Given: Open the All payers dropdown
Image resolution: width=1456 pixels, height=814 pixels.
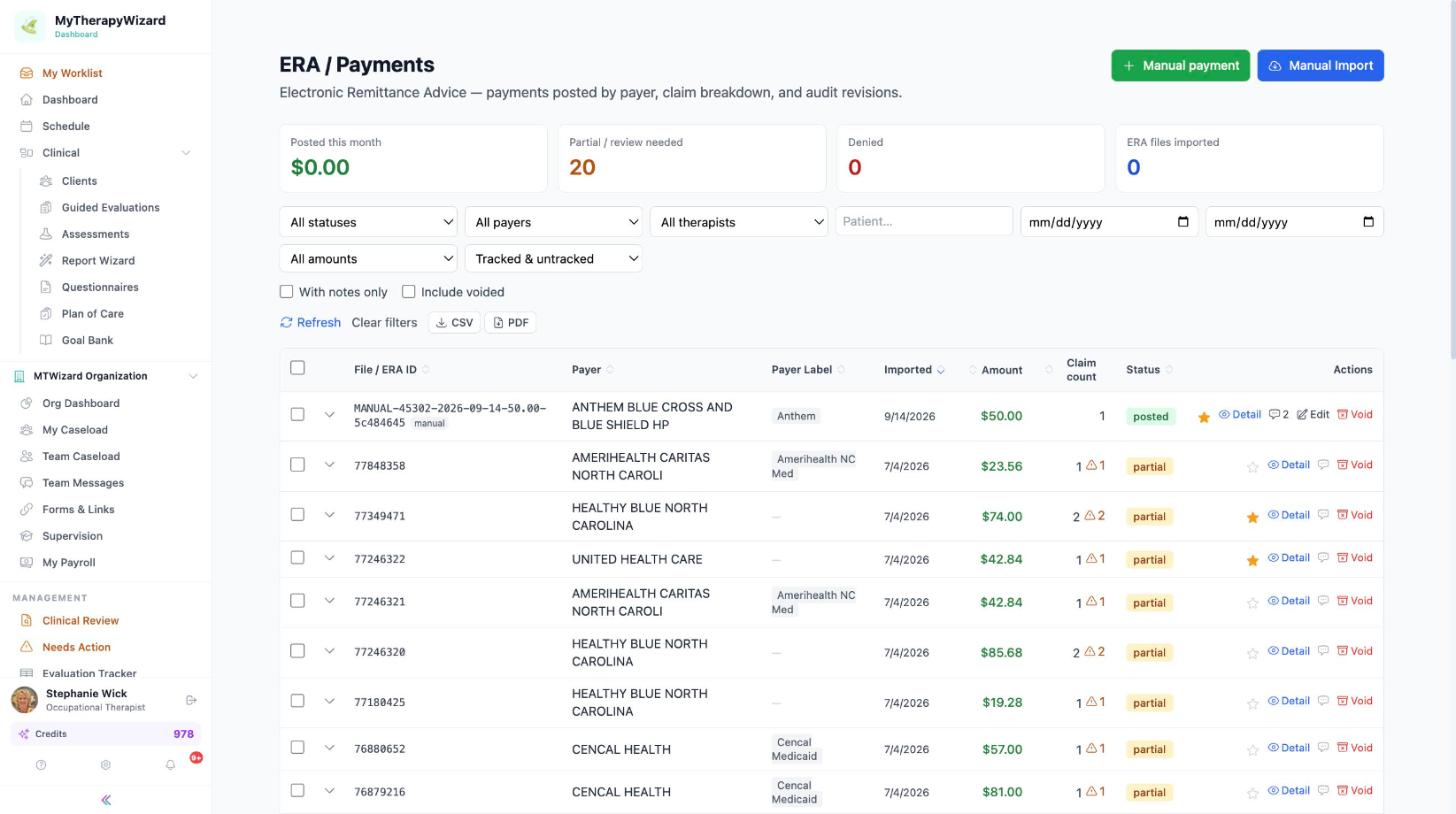Looking at the screenshot, I should [553, 222].
